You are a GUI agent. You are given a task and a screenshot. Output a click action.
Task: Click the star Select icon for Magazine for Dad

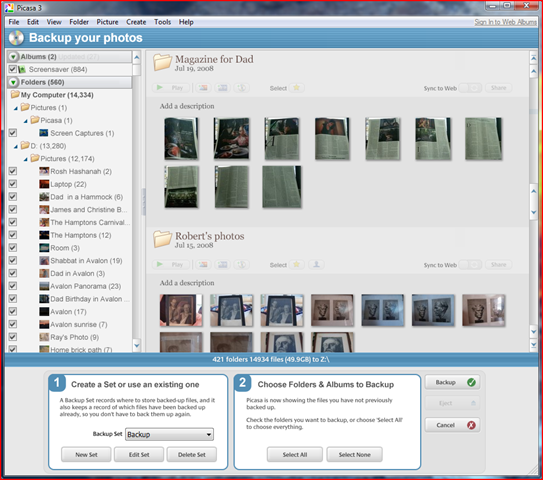pos(296,88)
